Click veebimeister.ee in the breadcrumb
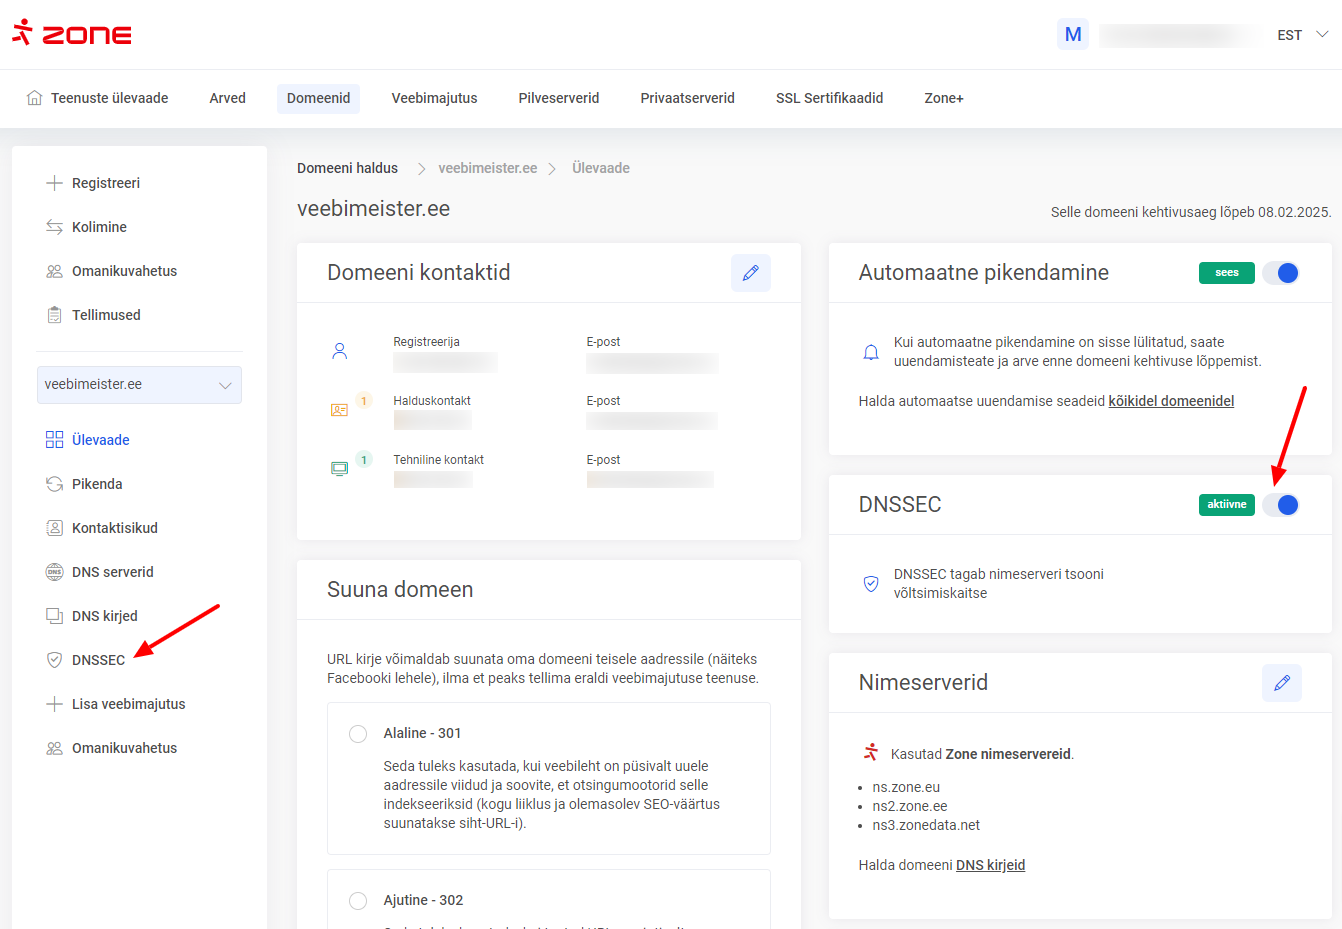The image size is (1342, 929). pos(487,168)
